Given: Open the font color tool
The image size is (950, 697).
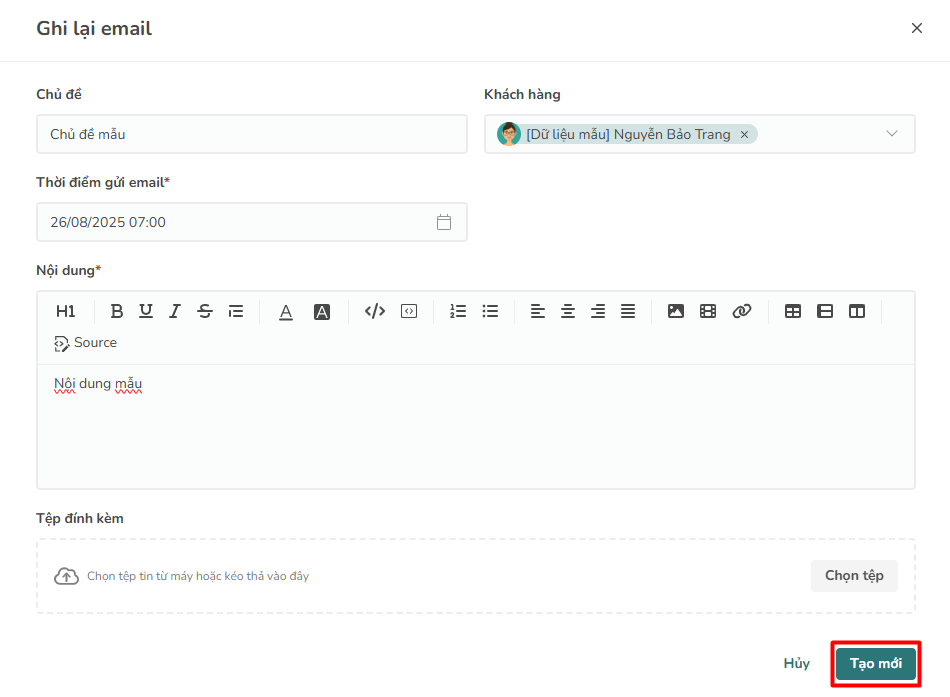Looking at the screenshot, I should pyautogui.click(x=286, y=311).
